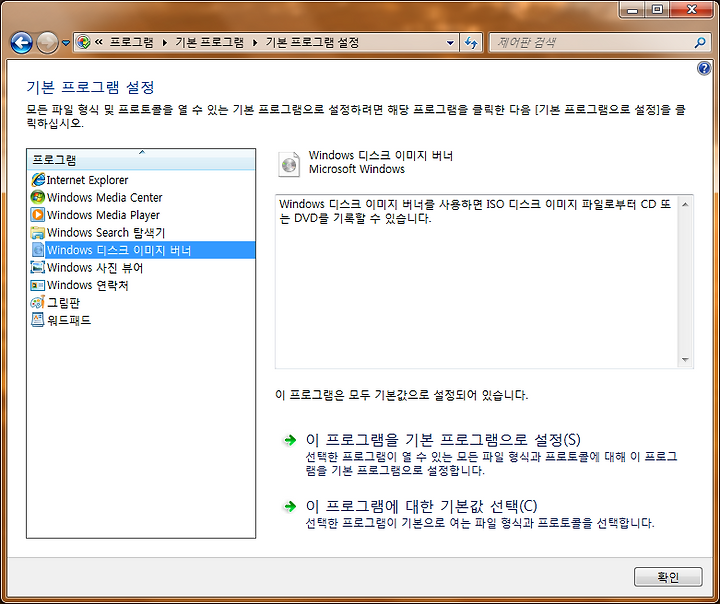Open help via the question mark icon
The width and height of the screenshot is (720, 604).
704,68
